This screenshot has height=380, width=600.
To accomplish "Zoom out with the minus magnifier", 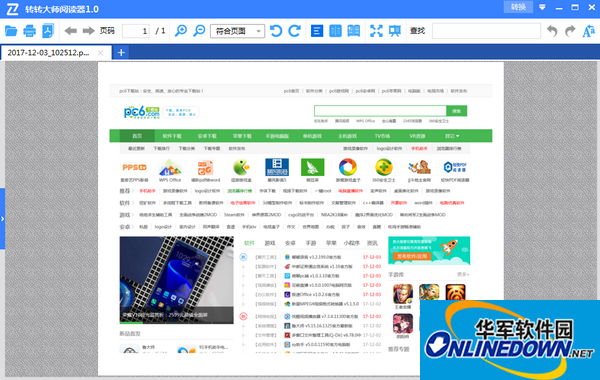I will click(199, 31).
